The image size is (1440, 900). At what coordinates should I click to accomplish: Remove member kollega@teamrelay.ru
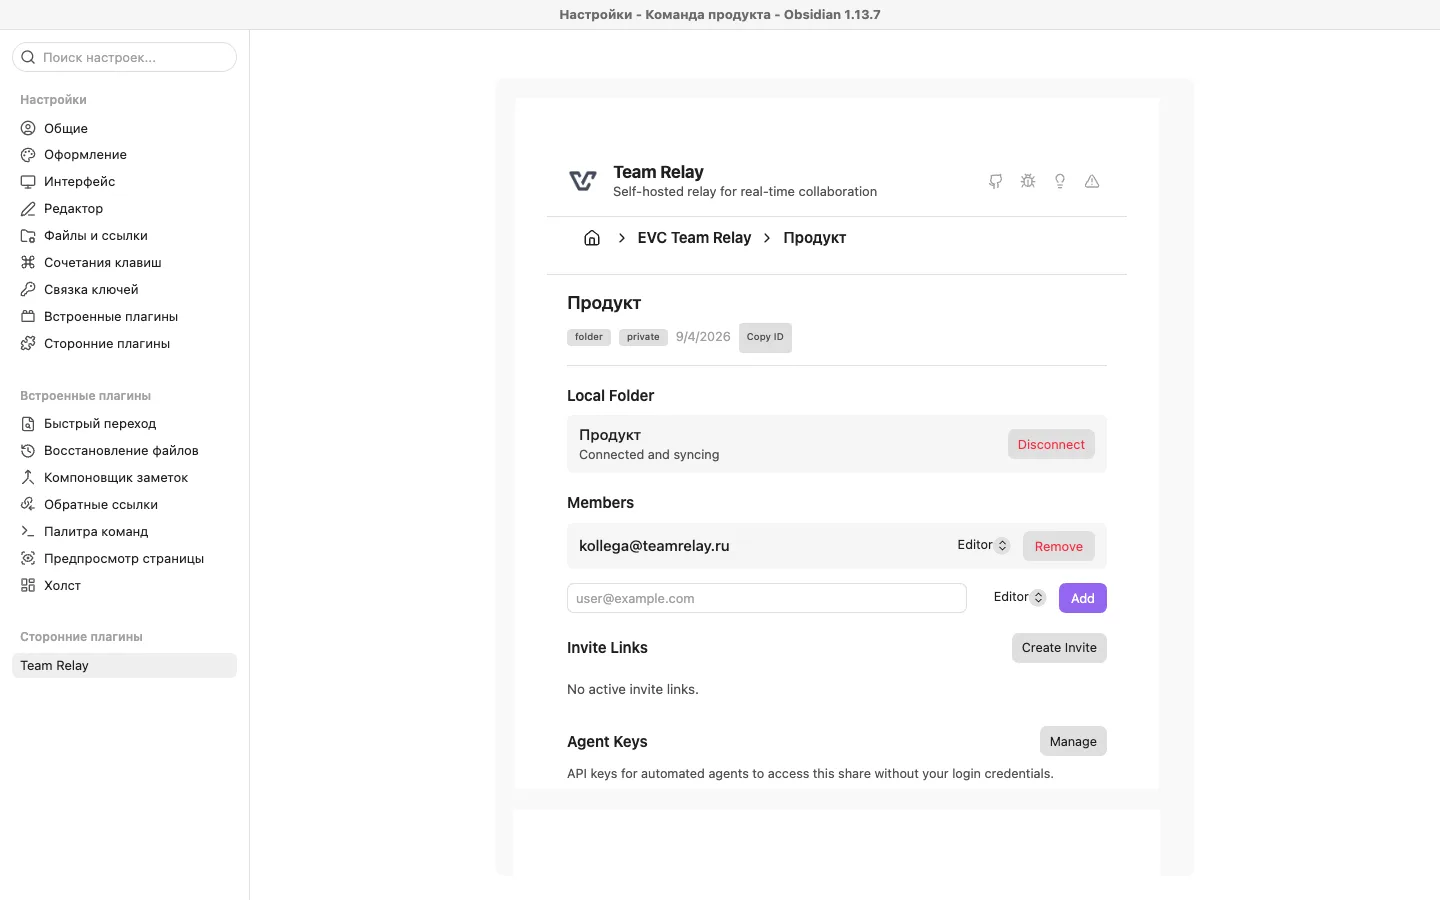tap(1059, 546)
